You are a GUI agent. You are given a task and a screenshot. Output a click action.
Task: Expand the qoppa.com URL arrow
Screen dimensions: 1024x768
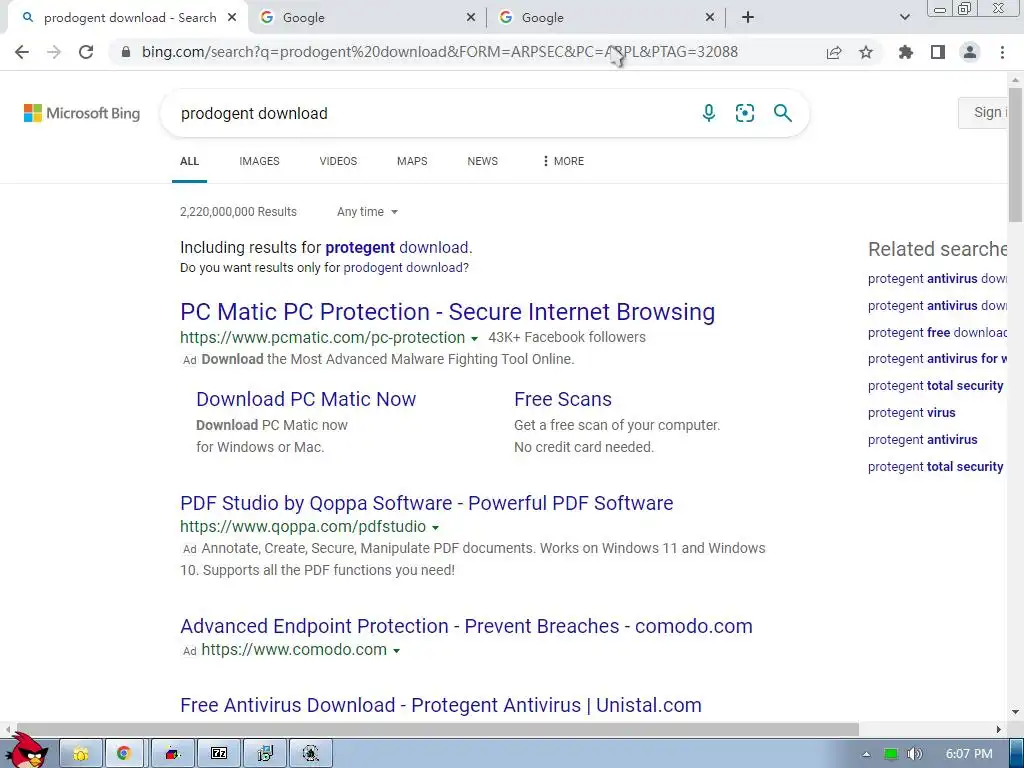436,528
